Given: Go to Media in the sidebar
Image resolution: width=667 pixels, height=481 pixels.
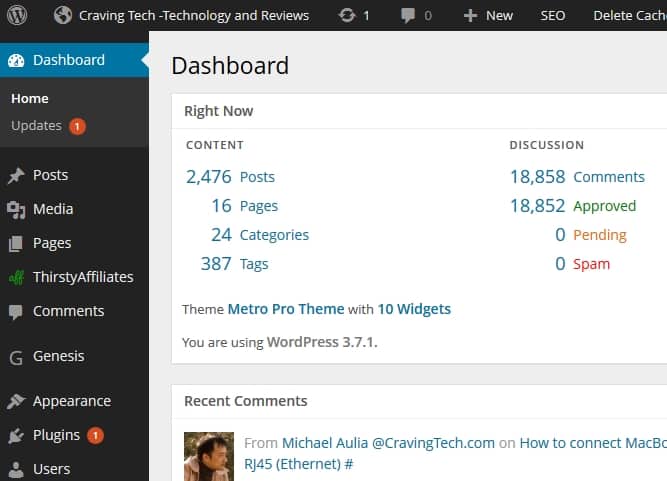Looking at the screenshot, I should click(x=53, y=209).
